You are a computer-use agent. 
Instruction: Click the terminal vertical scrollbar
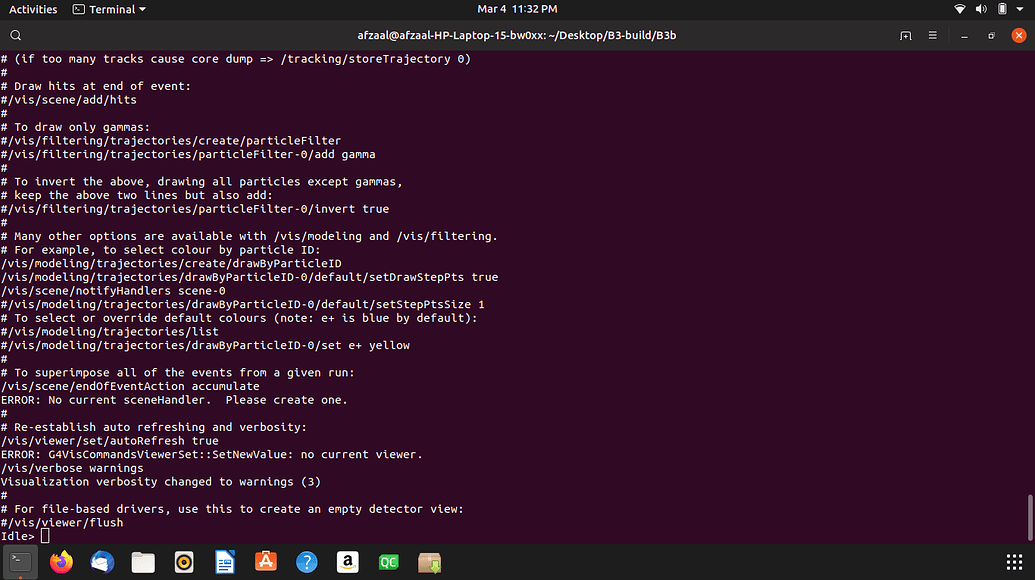[1030, 517]
